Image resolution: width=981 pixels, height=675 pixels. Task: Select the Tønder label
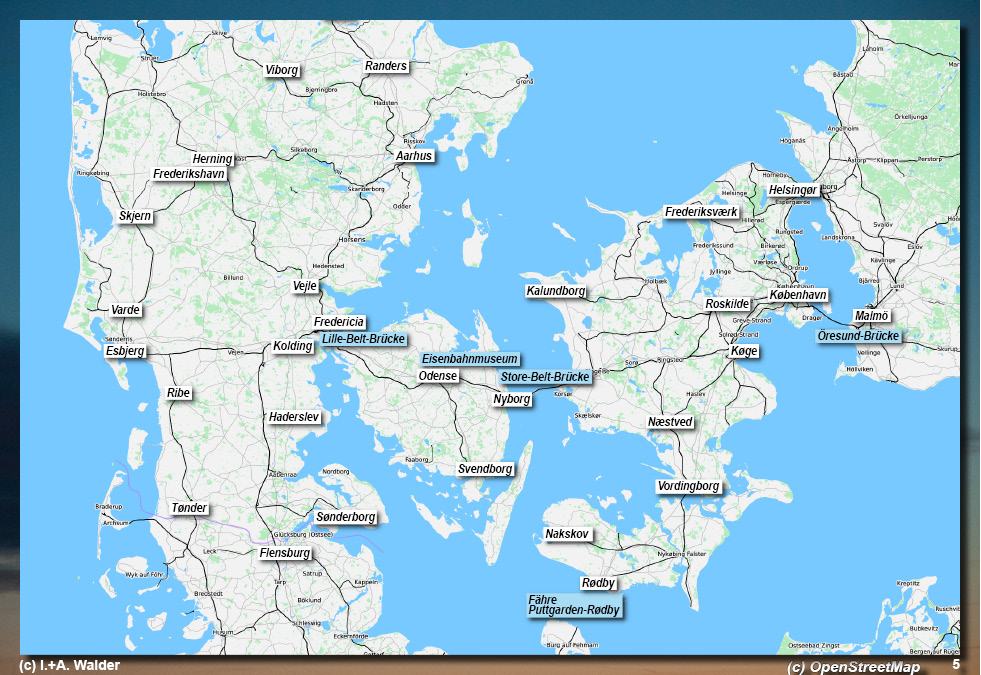tap(189, 508)
